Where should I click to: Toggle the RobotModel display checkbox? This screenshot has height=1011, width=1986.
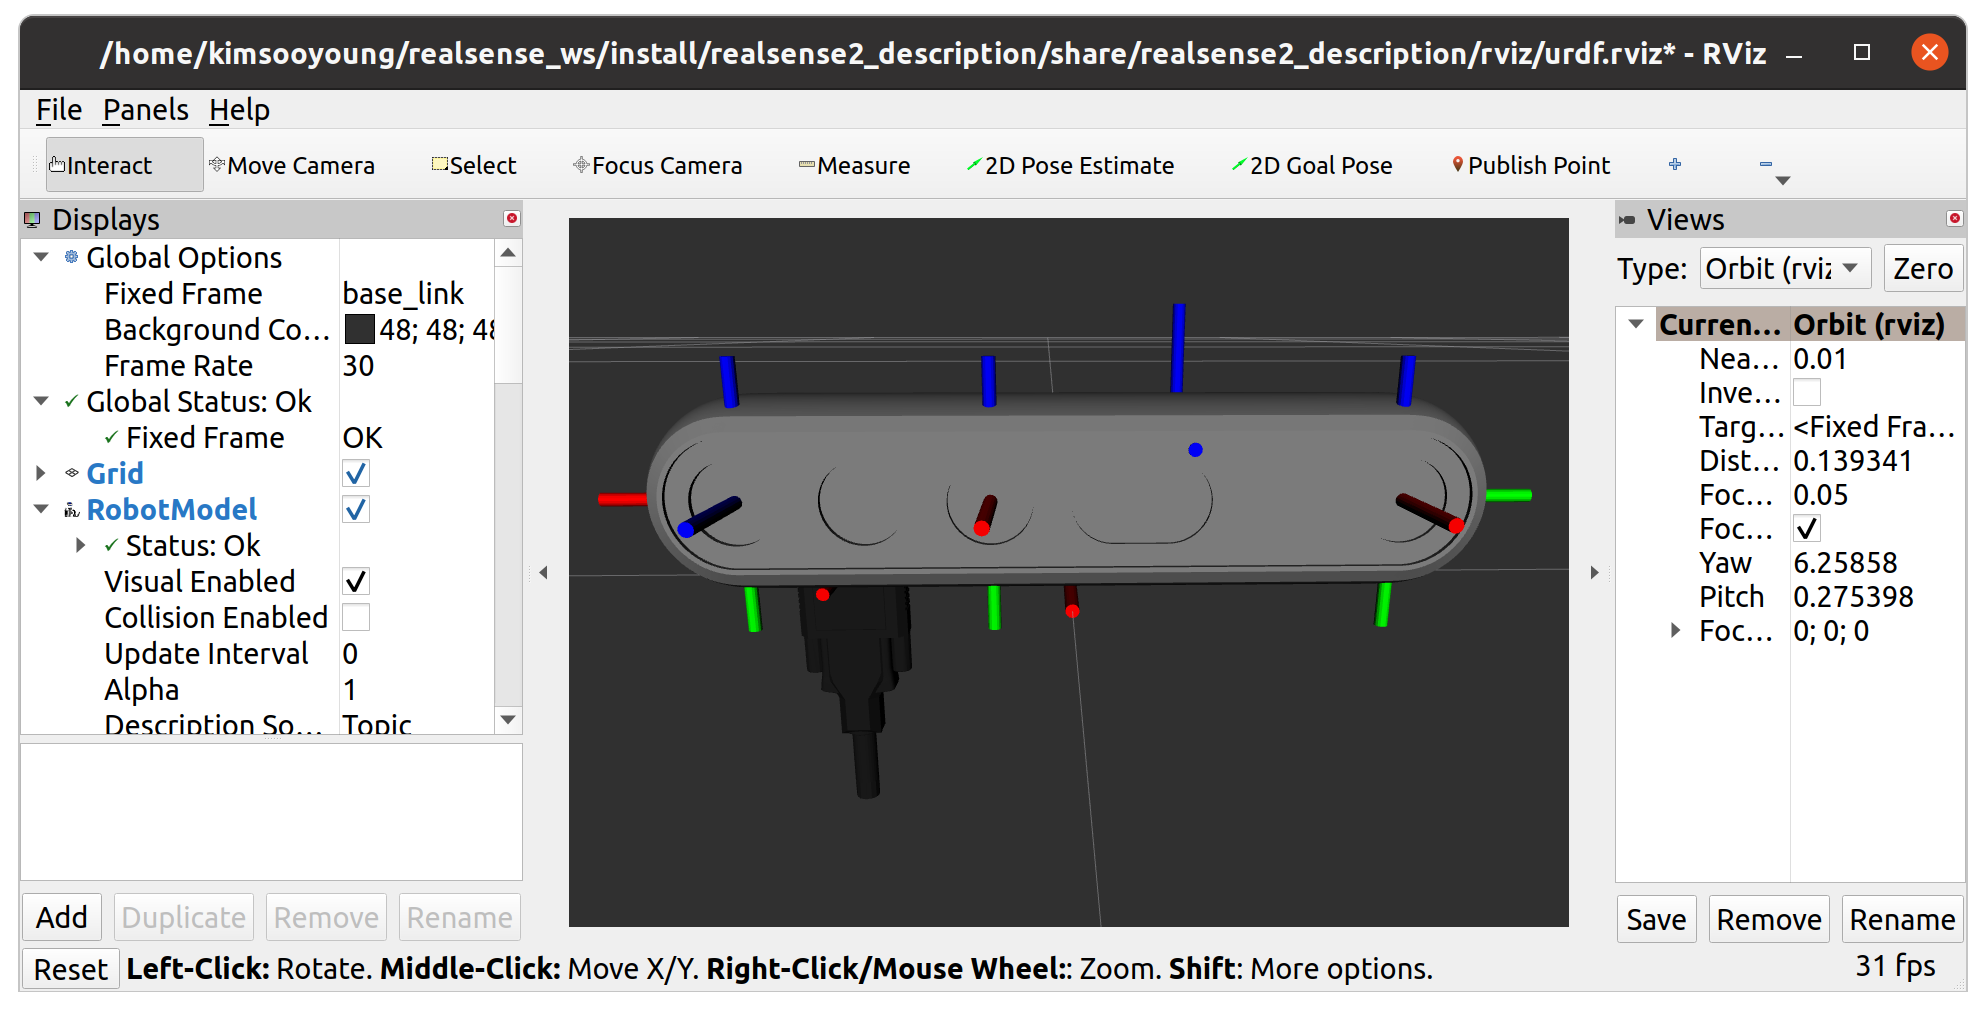tap(356, 509)
